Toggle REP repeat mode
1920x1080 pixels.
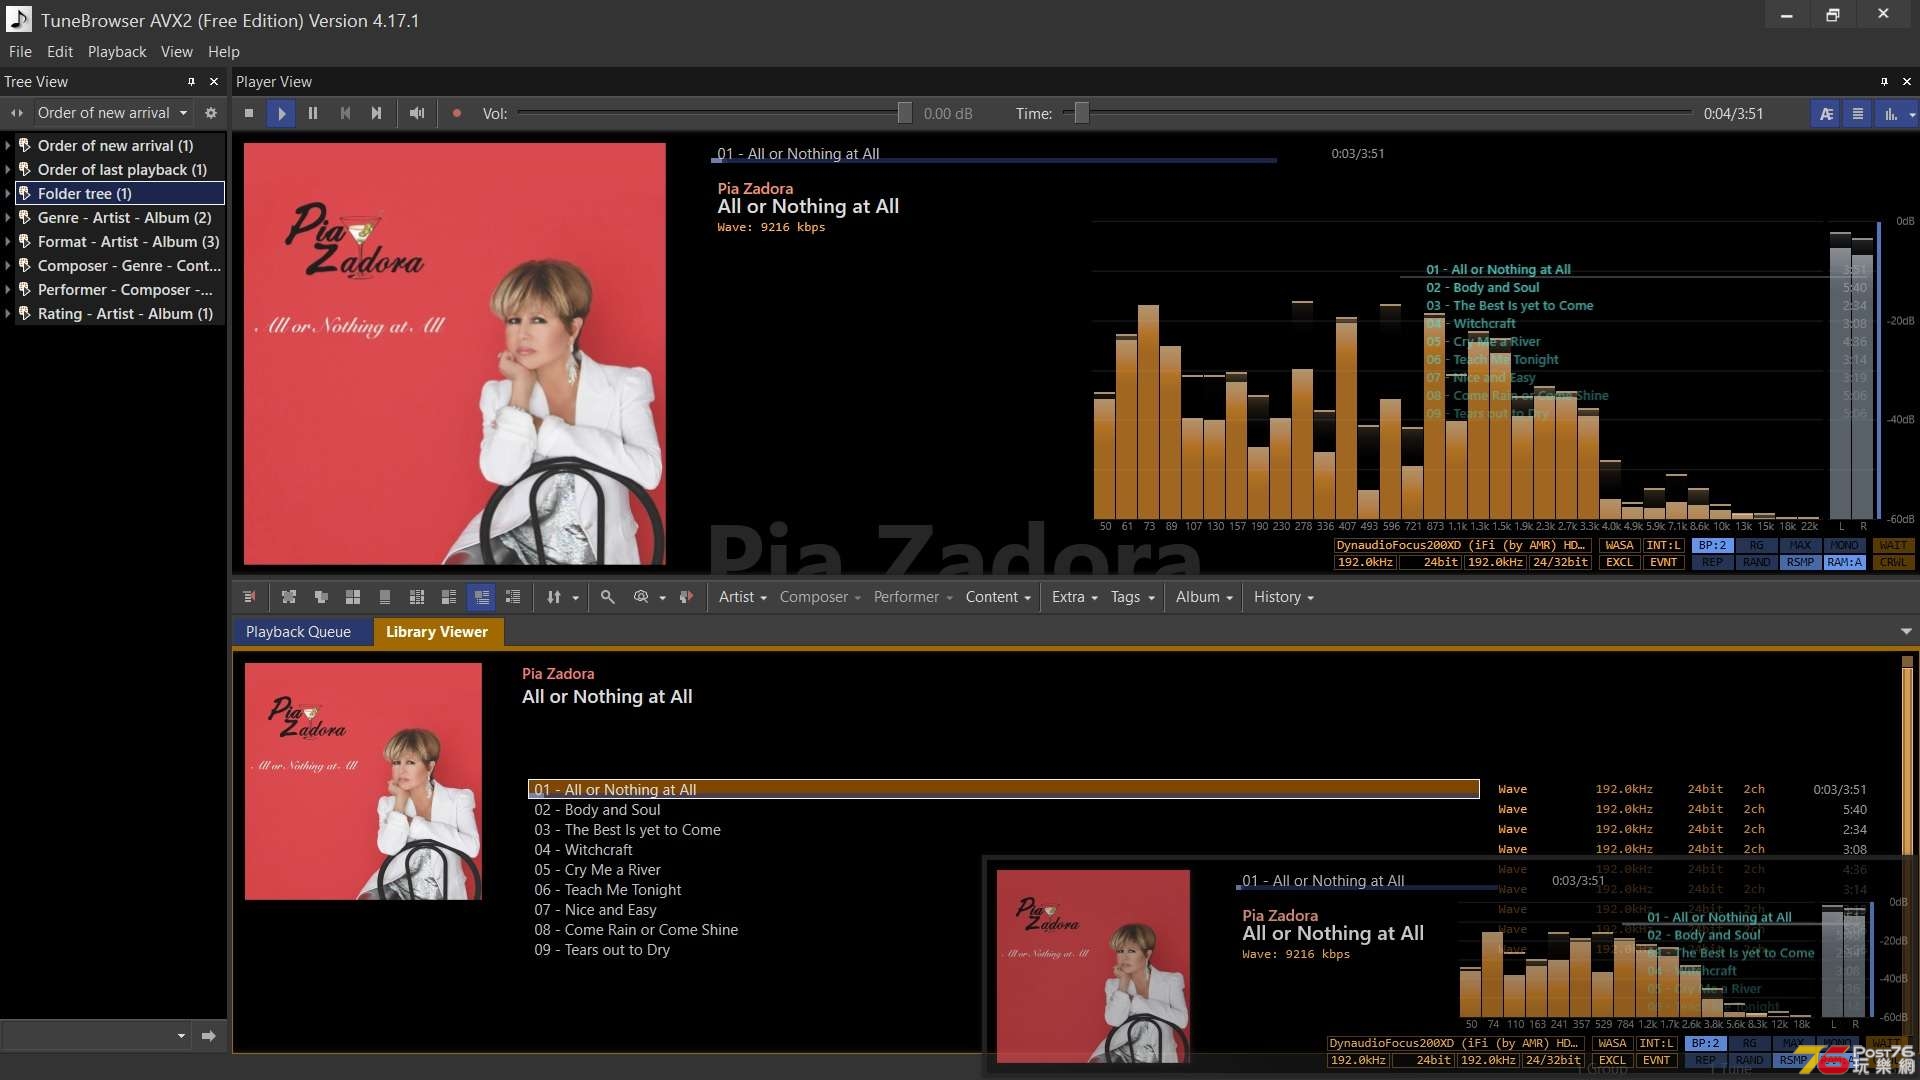1712,563
